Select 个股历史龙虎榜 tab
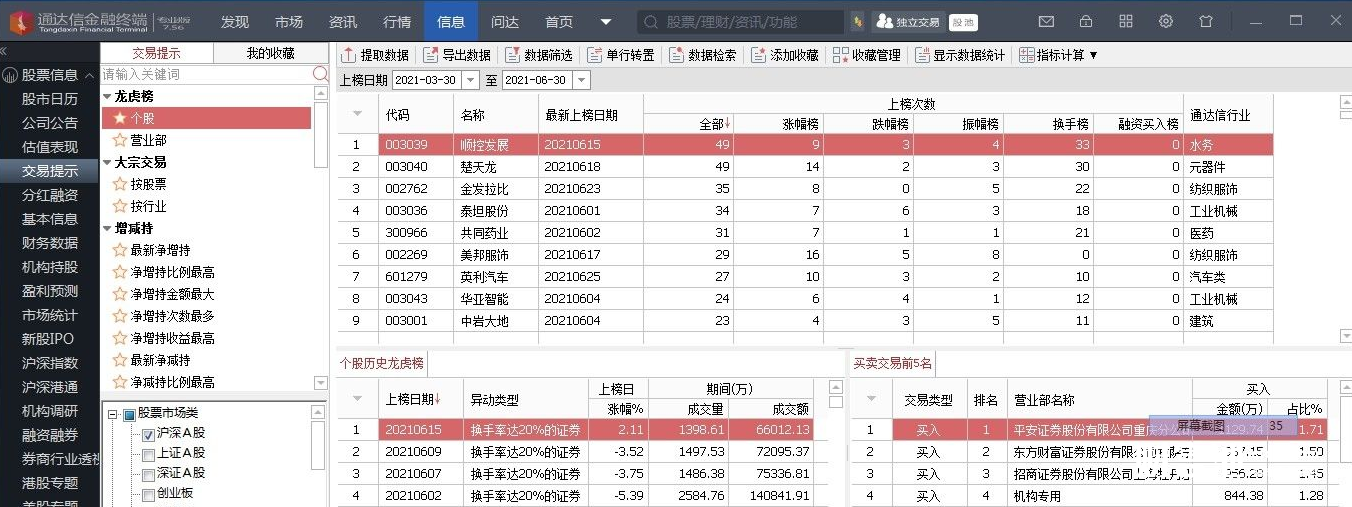Screen dimensions: 1352x507 pyautogui.click(x=382, y=363)
